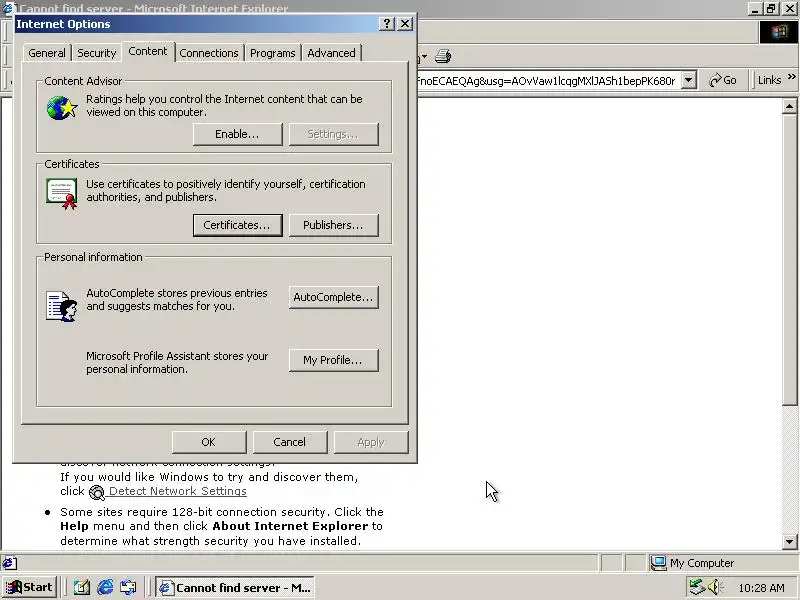Click the dialog help question mark button
800x600 pixels.
point(387,24)
